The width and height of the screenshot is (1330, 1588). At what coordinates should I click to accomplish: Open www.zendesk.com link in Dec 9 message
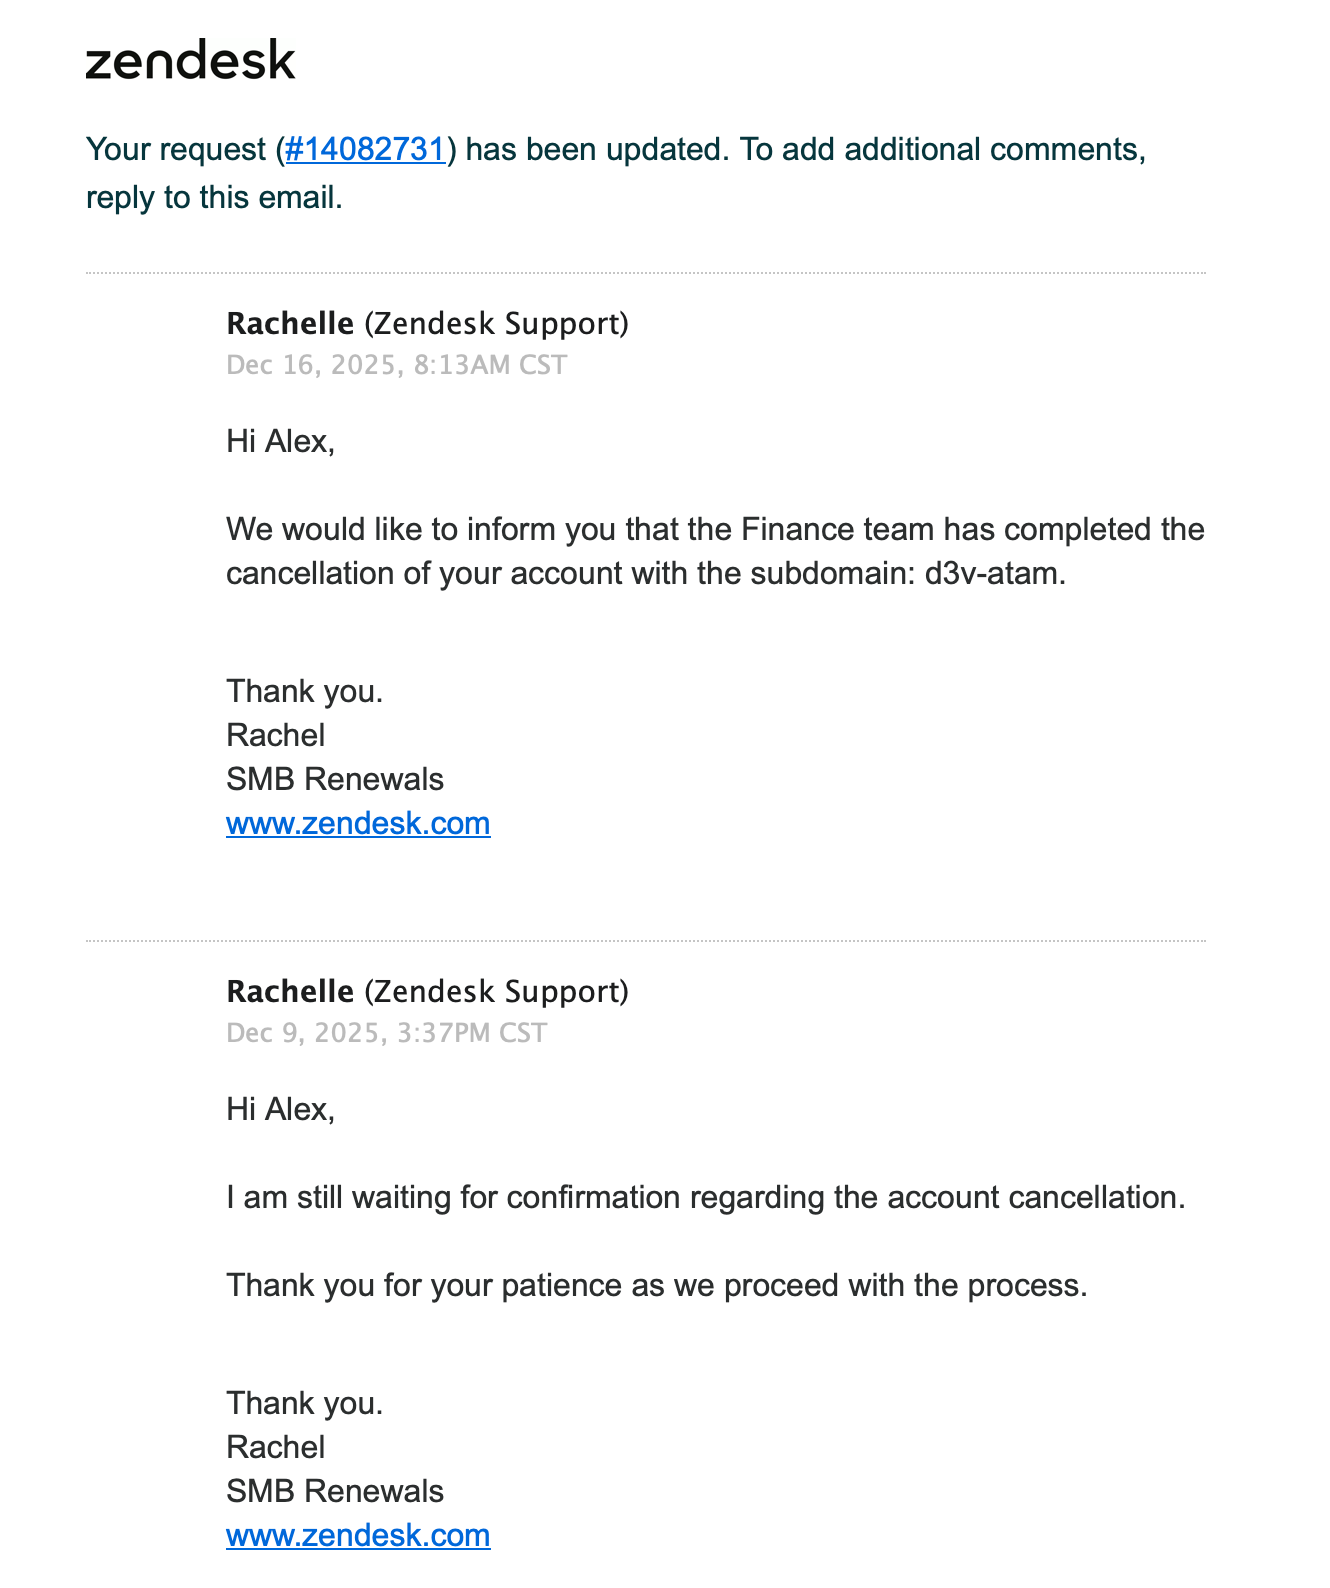(358, 1535)
